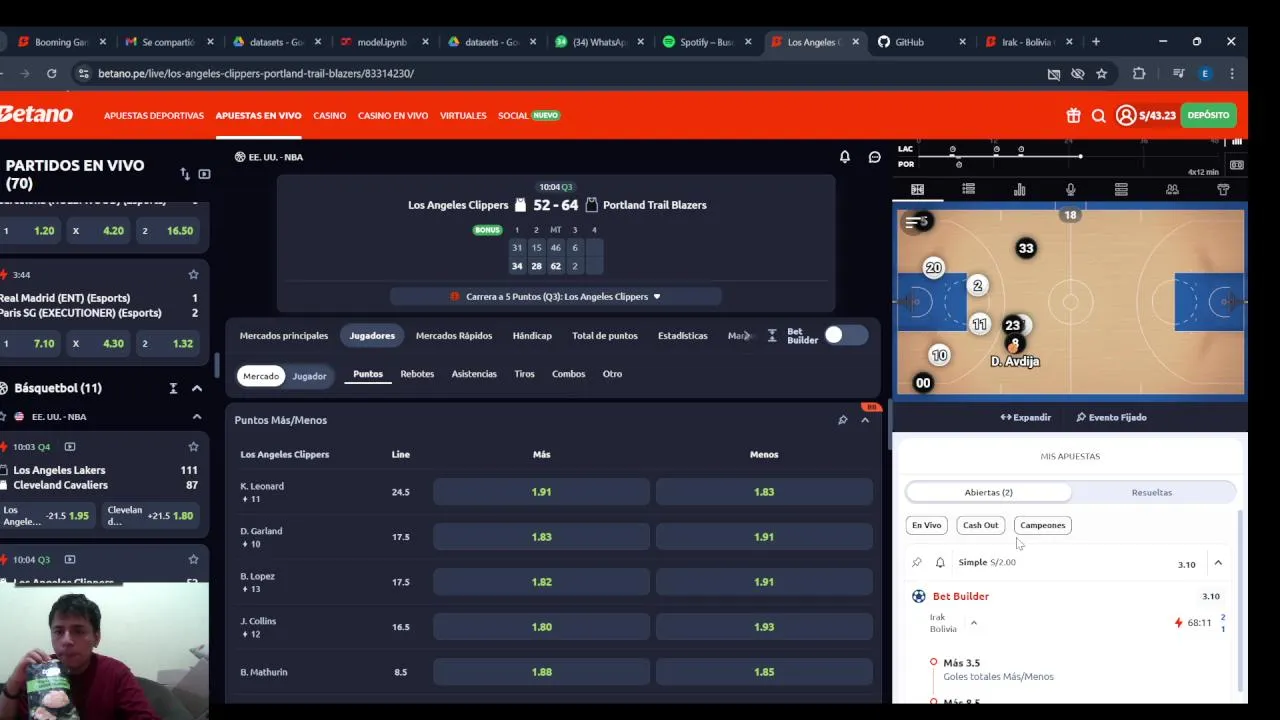Click Expandir below the court tracker
1280x720 pixels.
1026,417
